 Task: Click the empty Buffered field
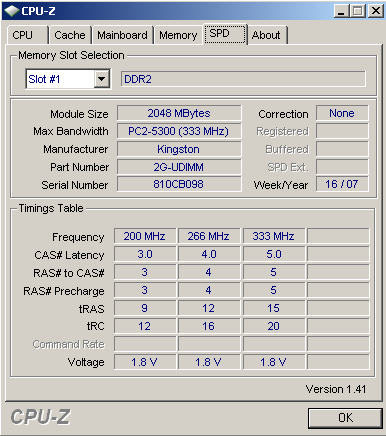point(342,149)
